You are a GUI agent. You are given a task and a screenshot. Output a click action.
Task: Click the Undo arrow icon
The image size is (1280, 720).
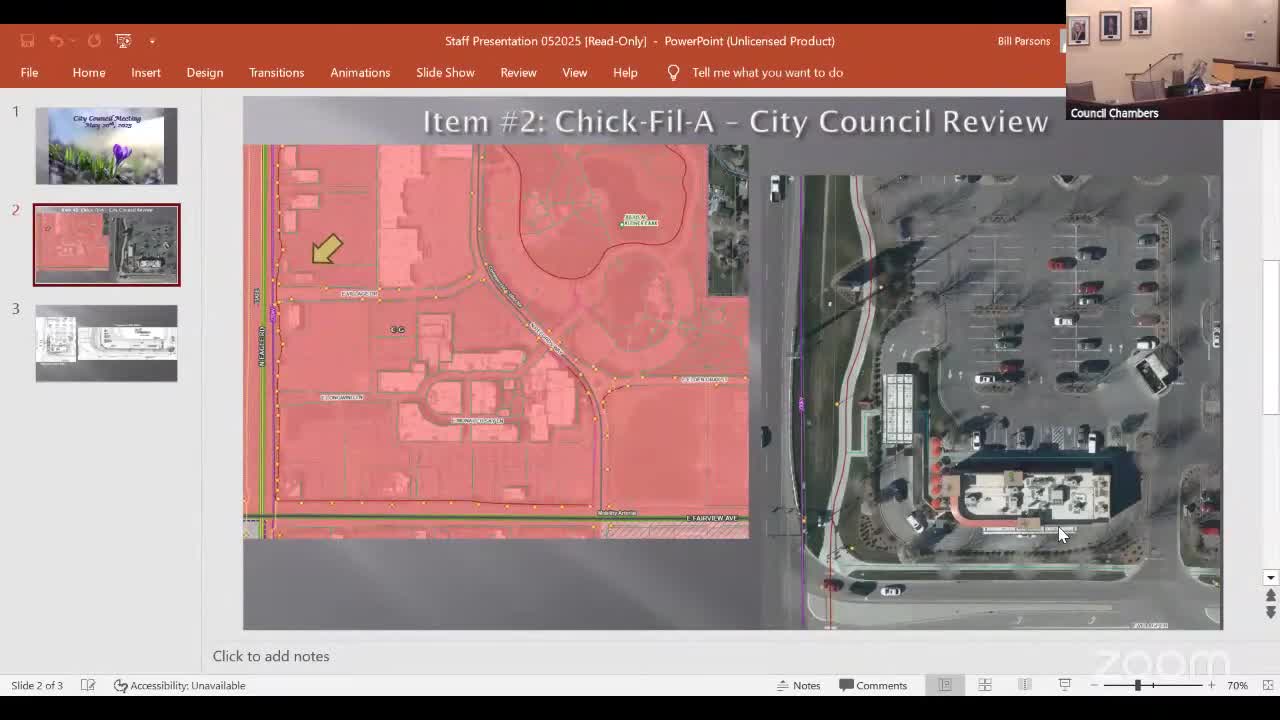[56, 41]
